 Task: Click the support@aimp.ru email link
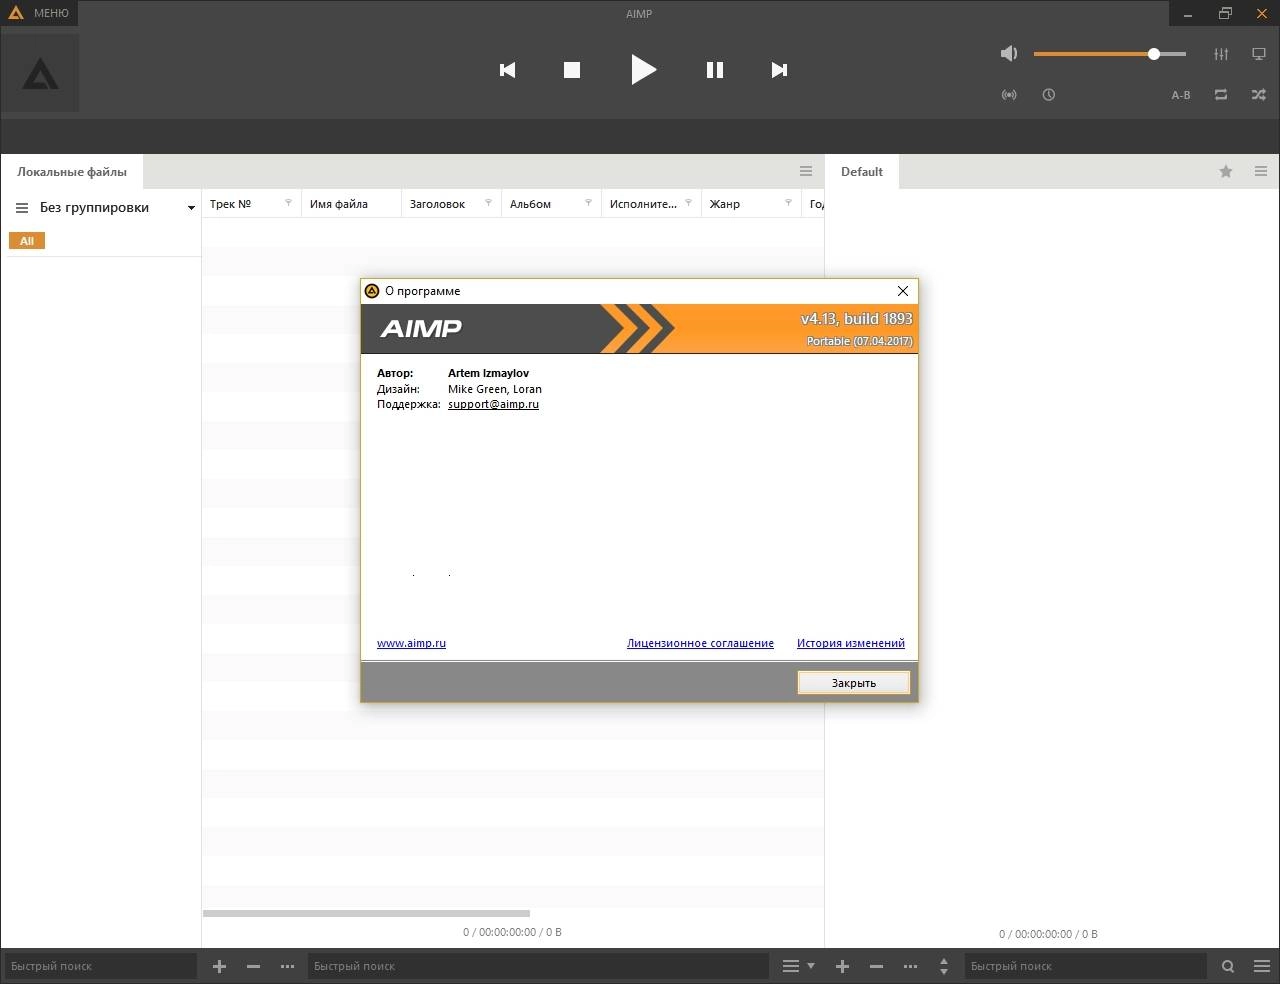[493, 404]
